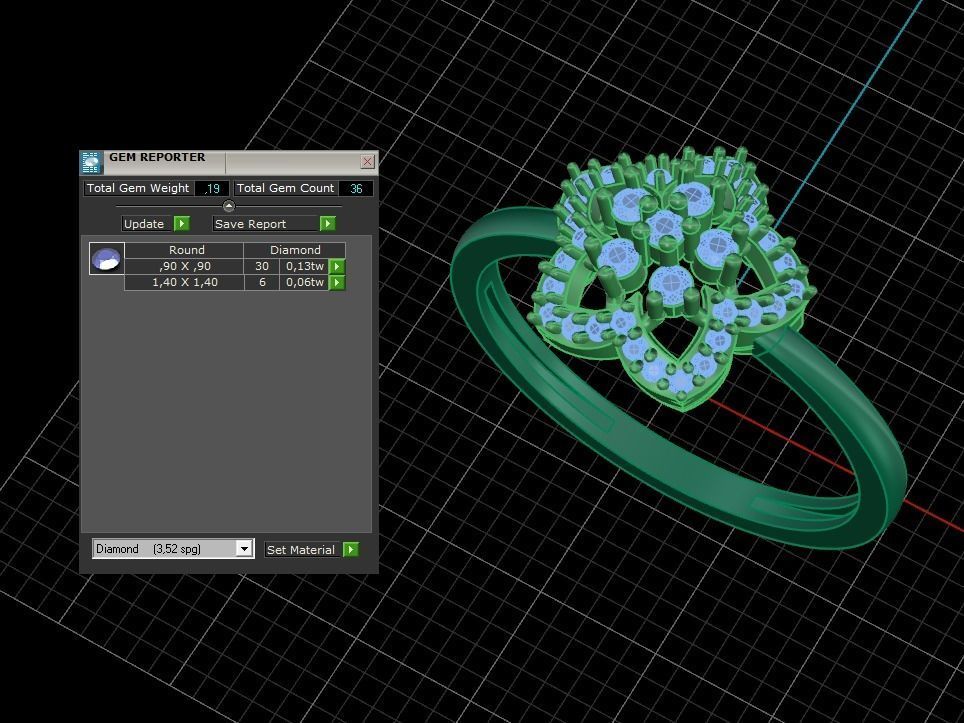Click the Set Material label
Image resolution: width=964 pixels, height=723 pixels.
pos(301,550)
